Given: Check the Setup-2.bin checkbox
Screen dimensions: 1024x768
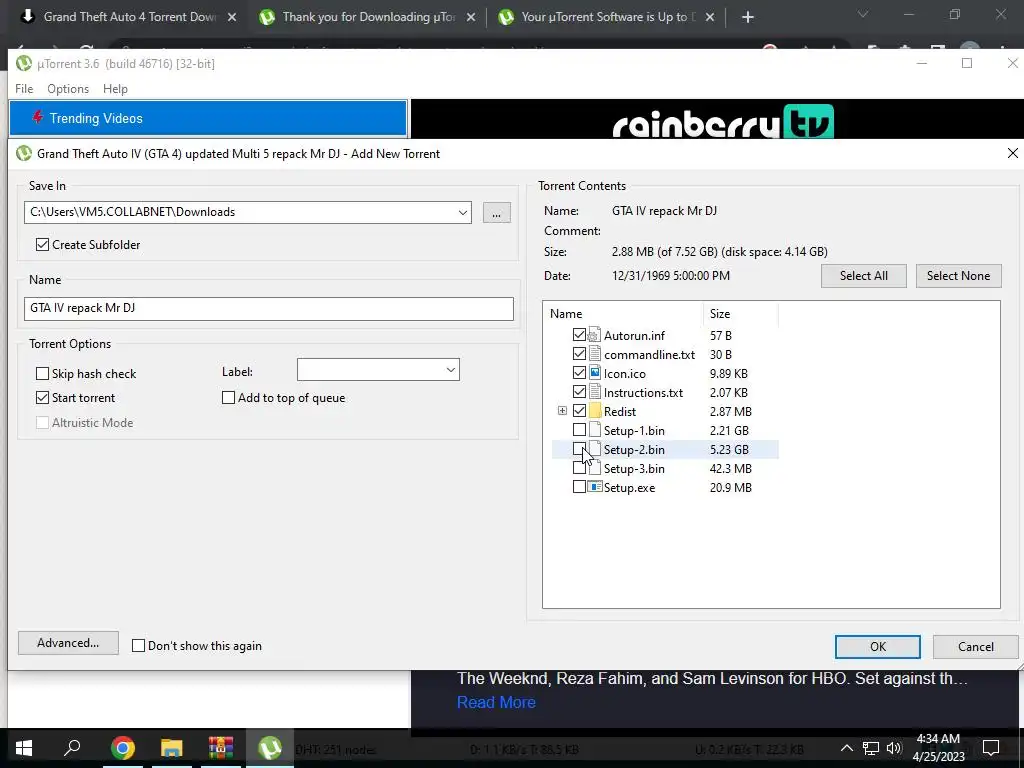Looking at the screenshot, I should click(579, 449).
